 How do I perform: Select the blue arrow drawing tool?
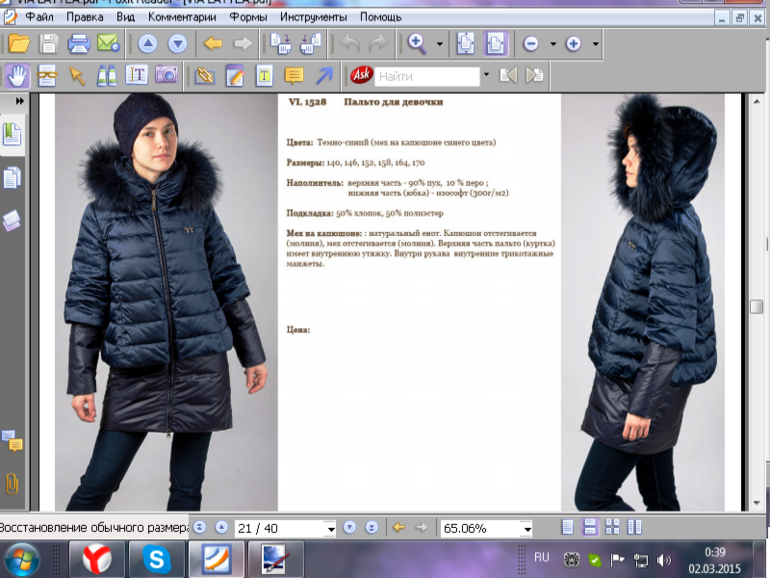coord(324,76)
